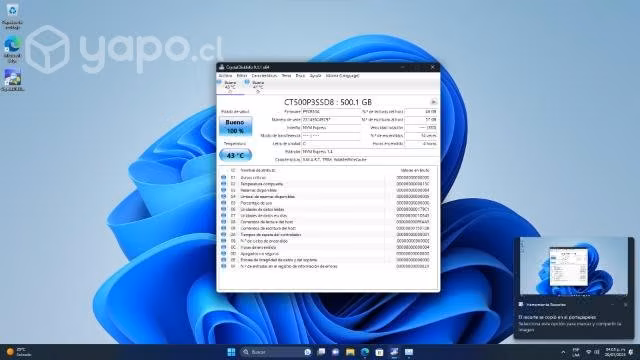Click the status icon for Horas de encendido row

(223, 247)
